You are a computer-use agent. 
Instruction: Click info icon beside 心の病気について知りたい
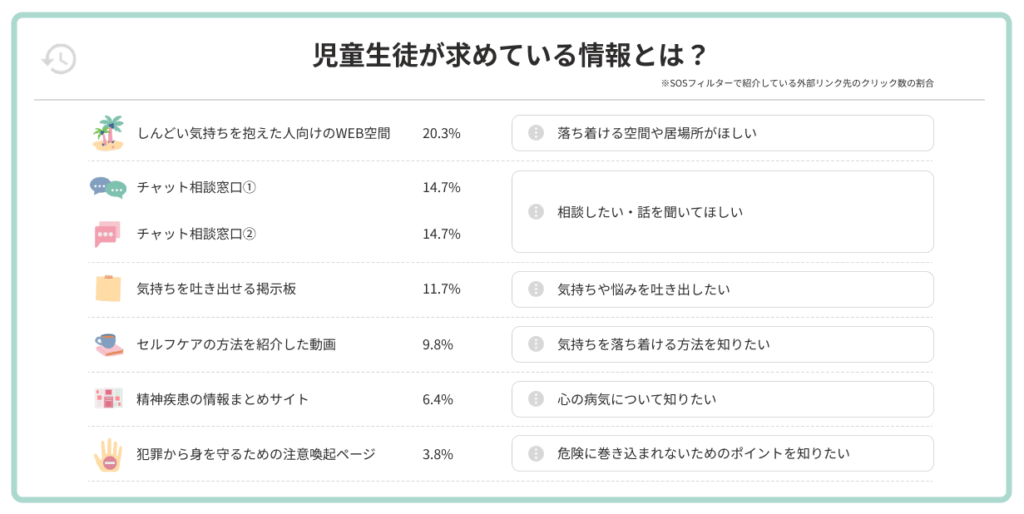coord(536,399)
